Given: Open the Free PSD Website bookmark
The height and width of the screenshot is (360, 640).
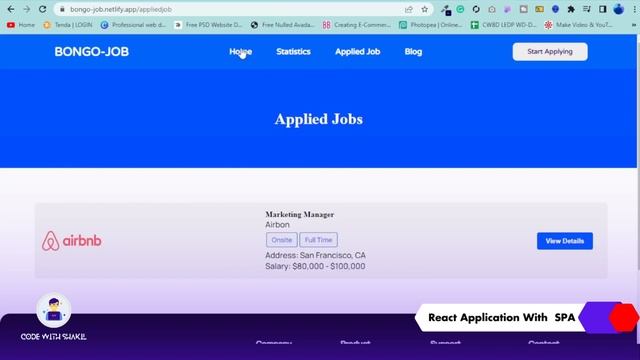Looking at the screenshot, I should point(208,25).
